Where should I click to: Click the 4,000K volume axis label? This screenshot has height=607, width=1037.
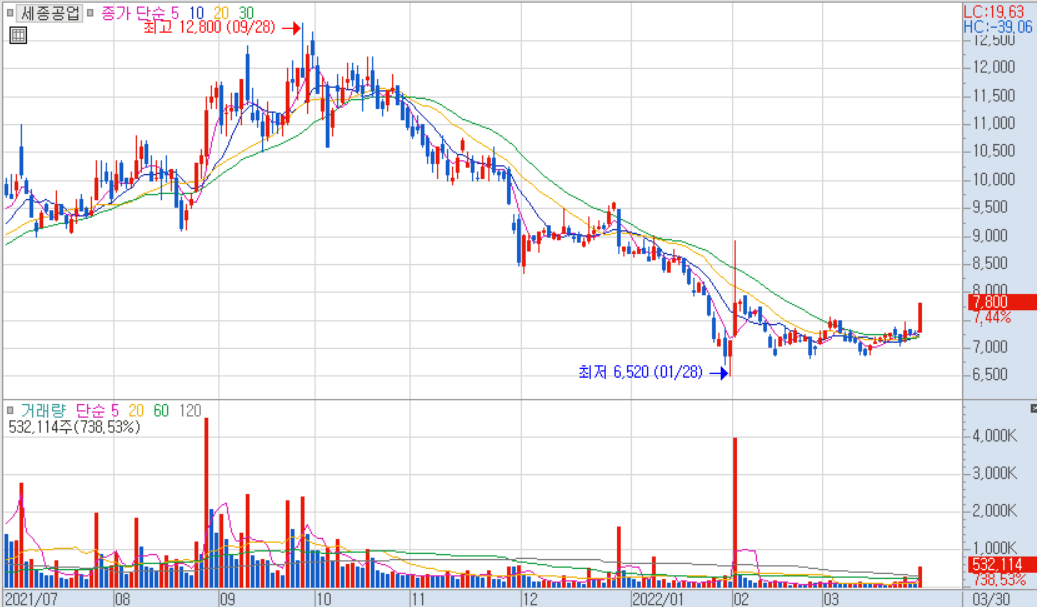pyautogui.click(x=995, y=436)
